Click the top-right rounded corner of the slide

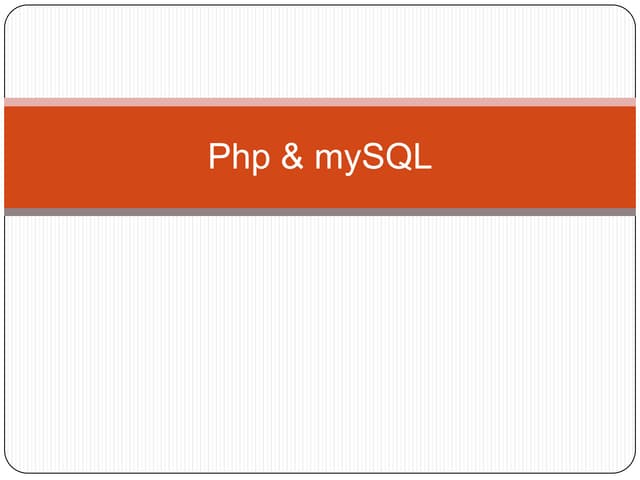(x=630, y=11)
